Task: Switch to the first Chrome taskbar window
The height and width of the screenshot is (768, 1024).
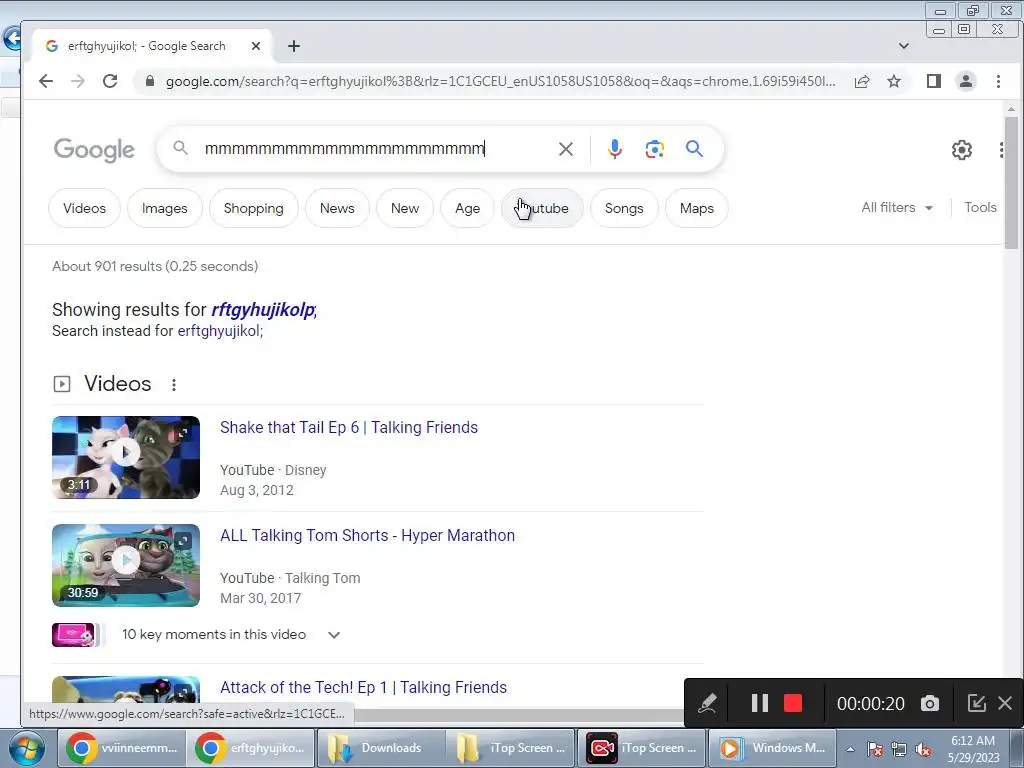Action: (121, 748)
